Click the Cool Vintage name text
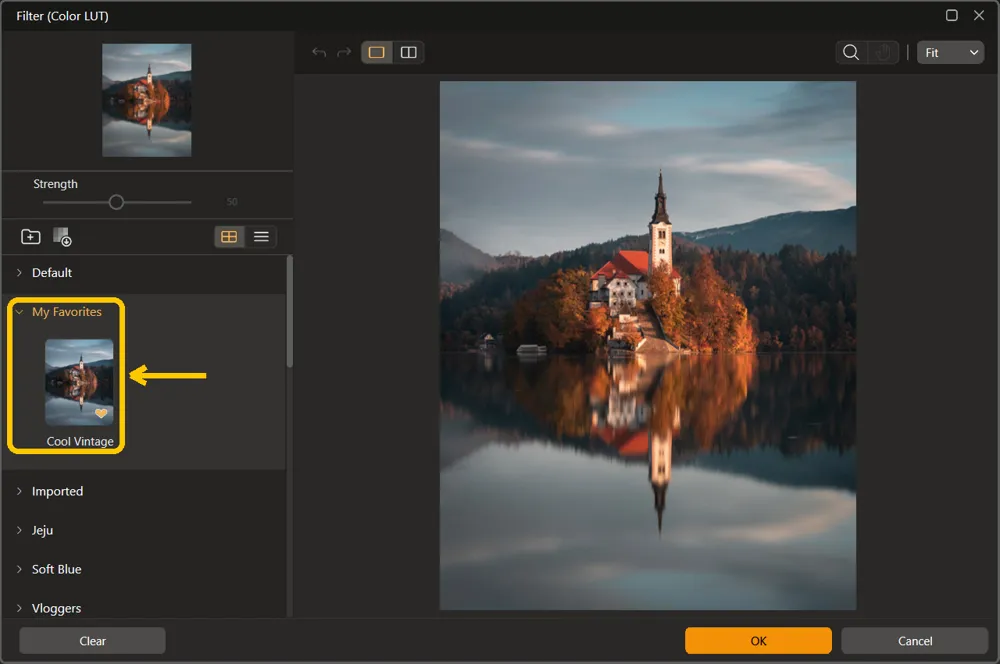 tap(80, 441)
